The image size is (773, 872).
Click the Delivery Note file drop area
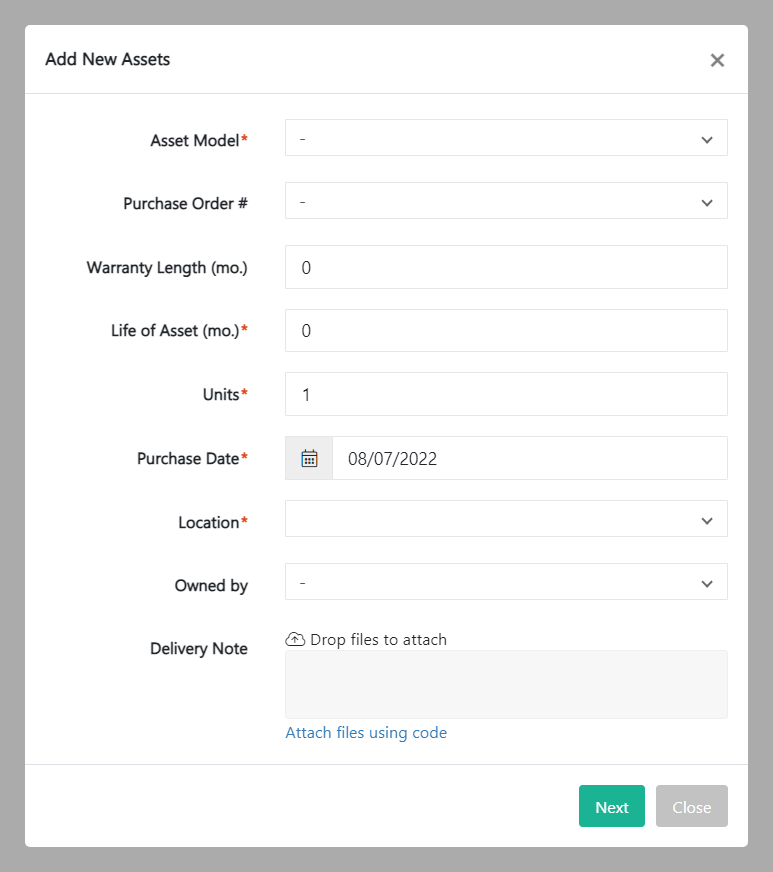pyautogui.click(x=506, y=684)
